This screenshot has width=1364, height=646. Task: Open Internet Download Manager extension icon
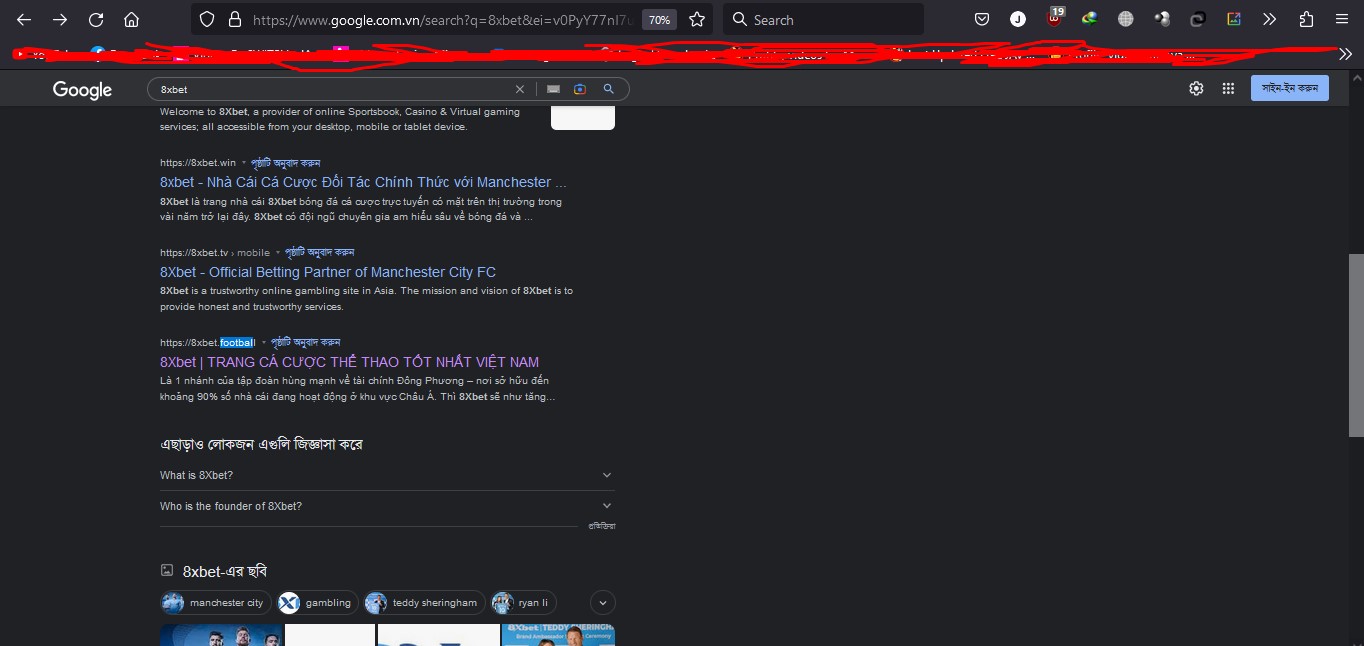click(1090, 19)
